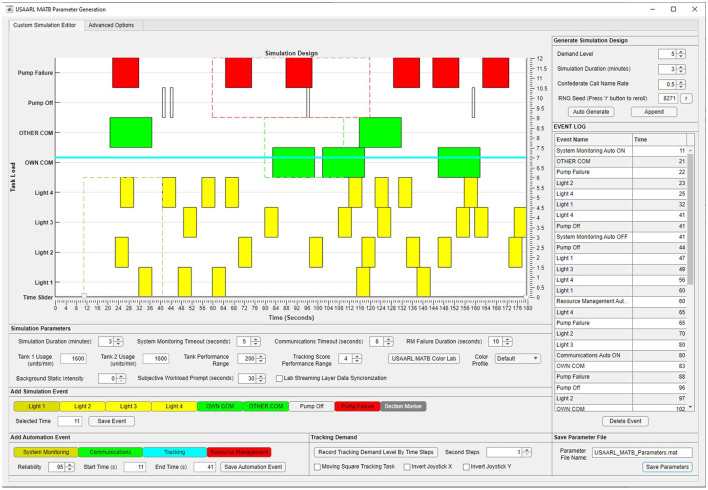Open the USAARL MATB Color Lab
The height and width of the screenshot is (490, 708).
point(423,357)
